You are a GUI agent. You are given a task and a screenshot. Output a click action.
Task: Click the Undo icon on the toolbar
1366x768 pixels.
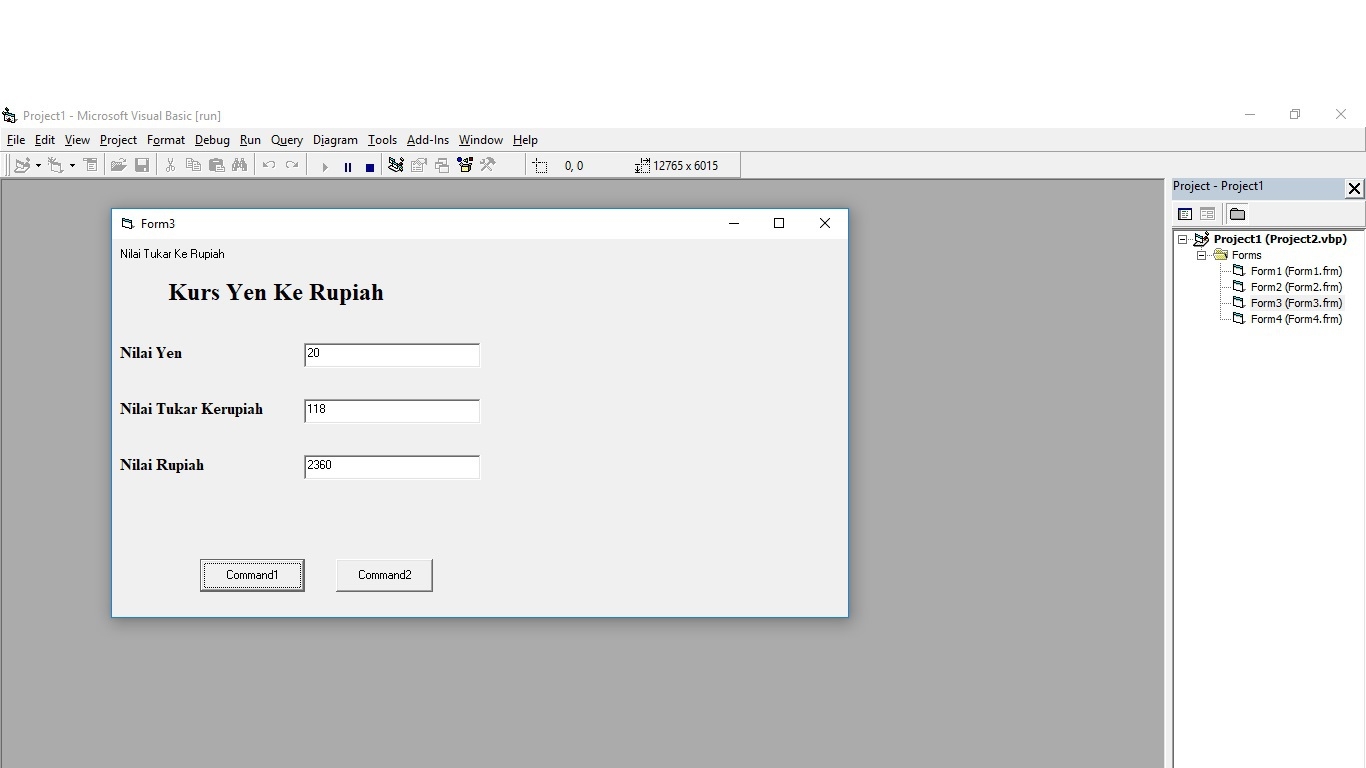[268, 165]
